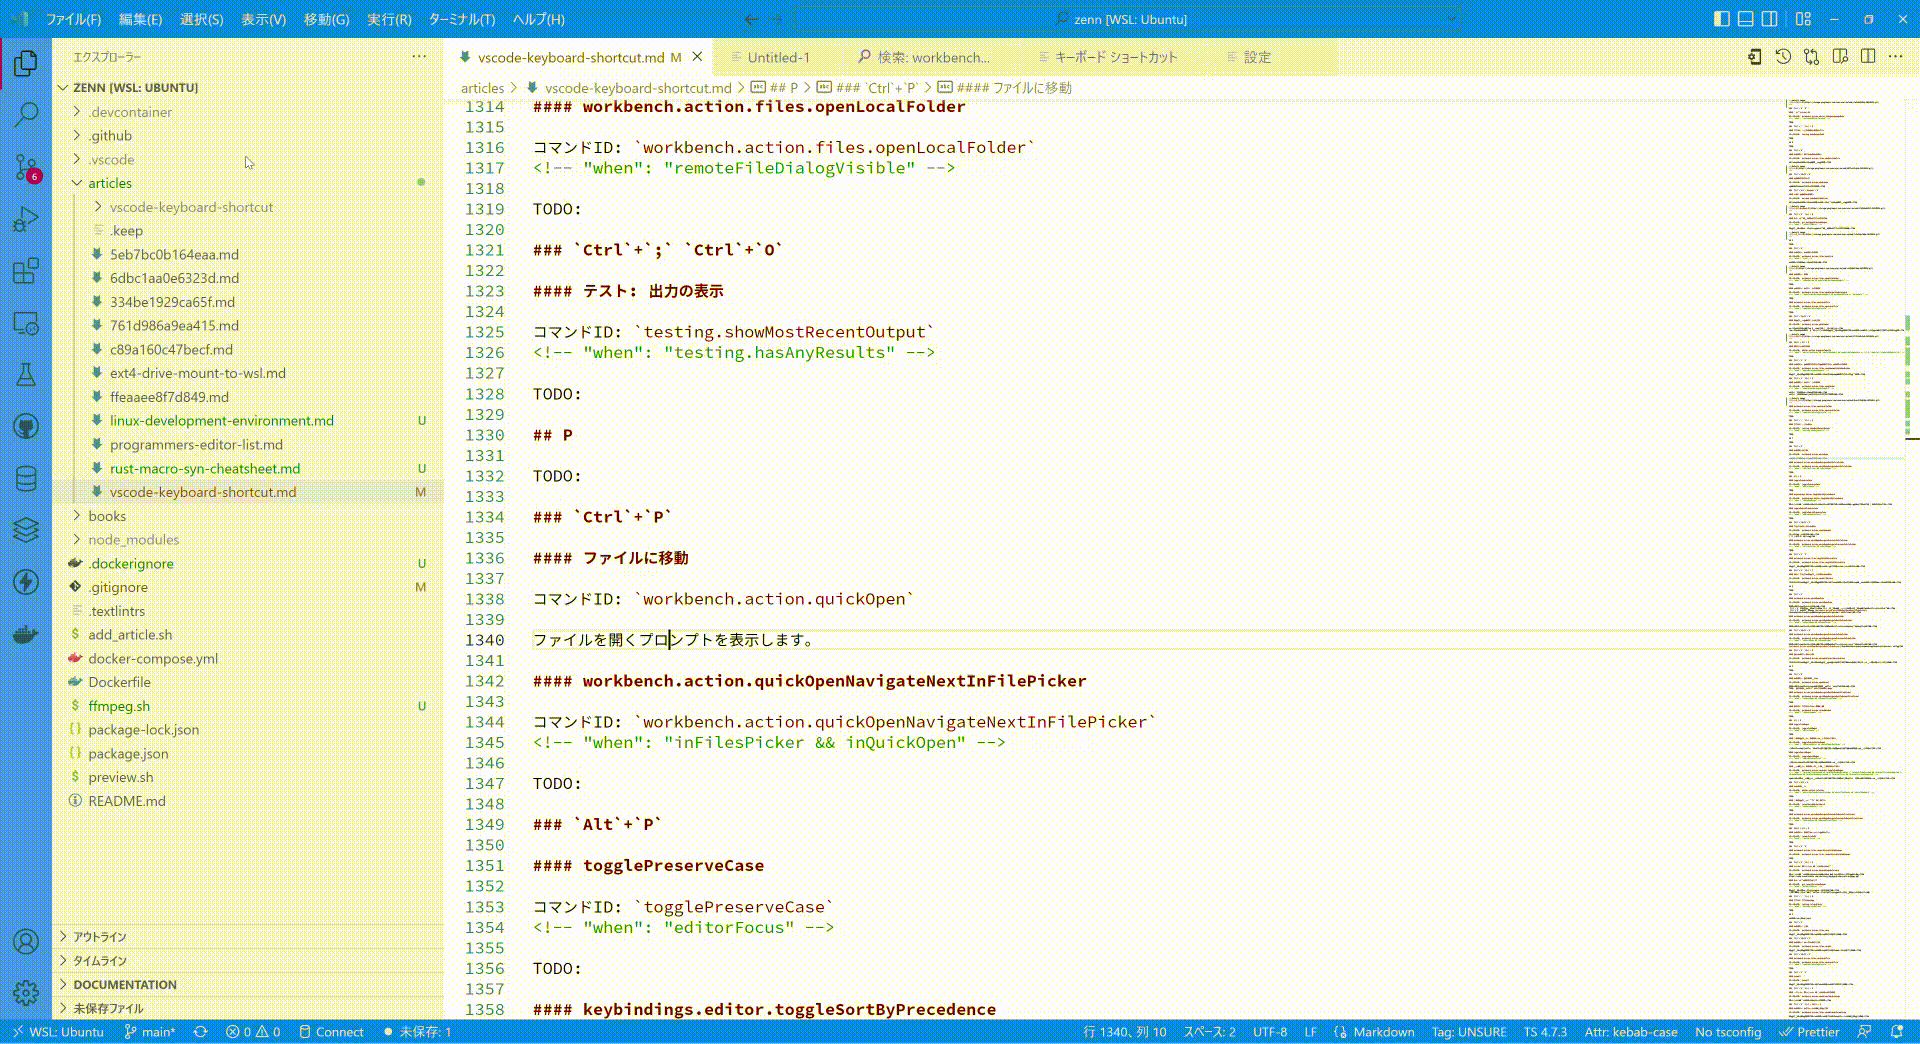Click the feedback icon in status bar
This screenshot has width=1920, height=1044.
click(x=1864, y=1032)
